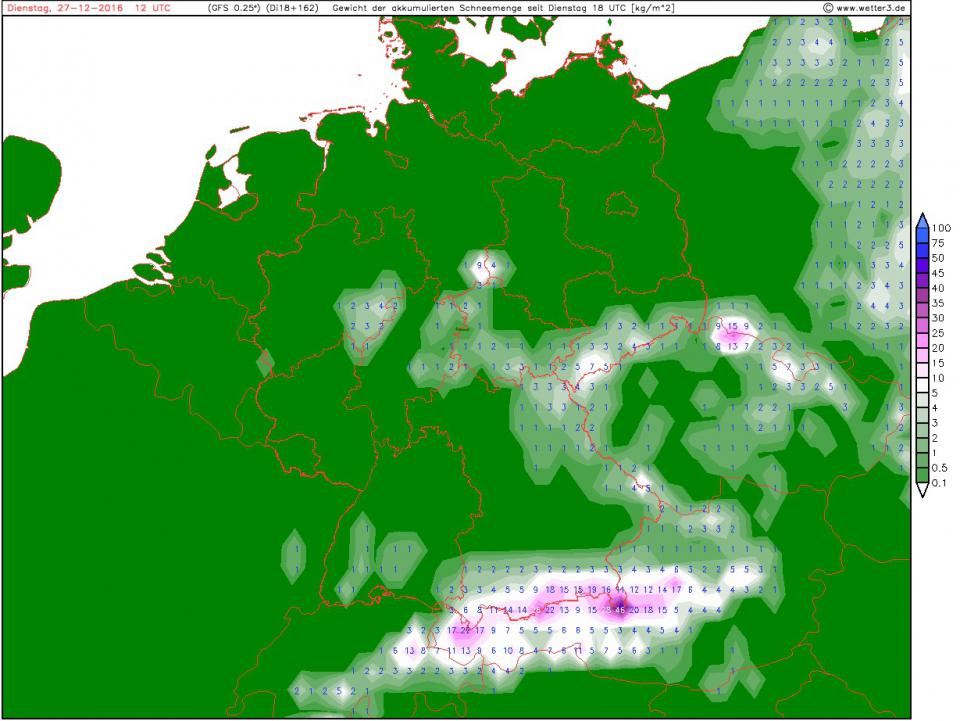Viewport: 960px width, 721px height.
Task: Click the 100 value on the legend
Action: pos(941,228)
